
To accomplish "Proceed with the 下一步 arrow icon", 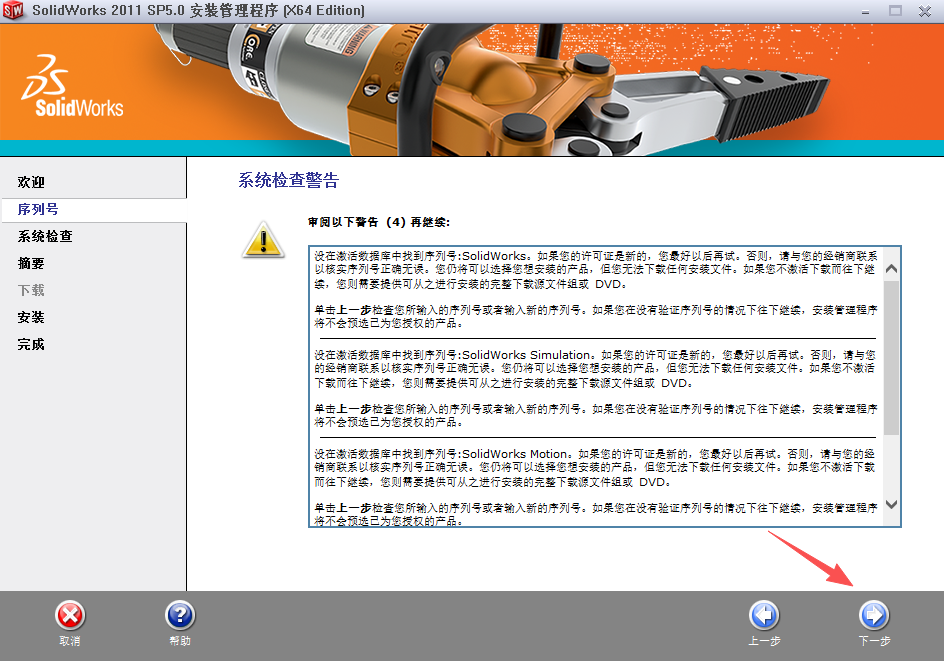I will tap(873, 615).
